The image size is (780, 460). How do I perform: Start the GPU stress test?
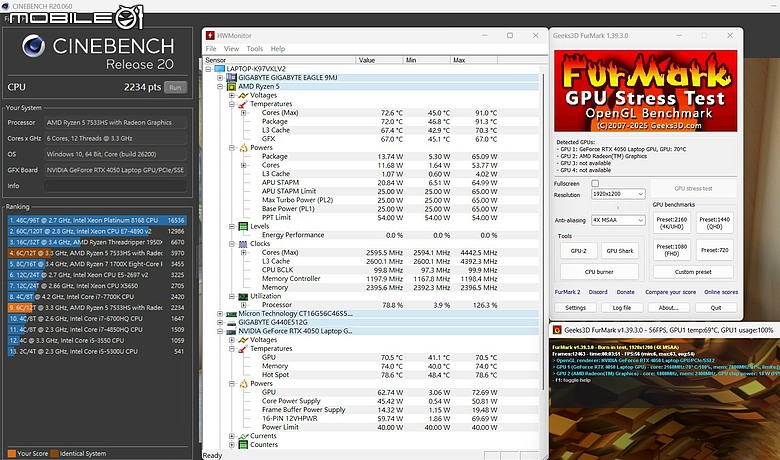coord(693,188)
